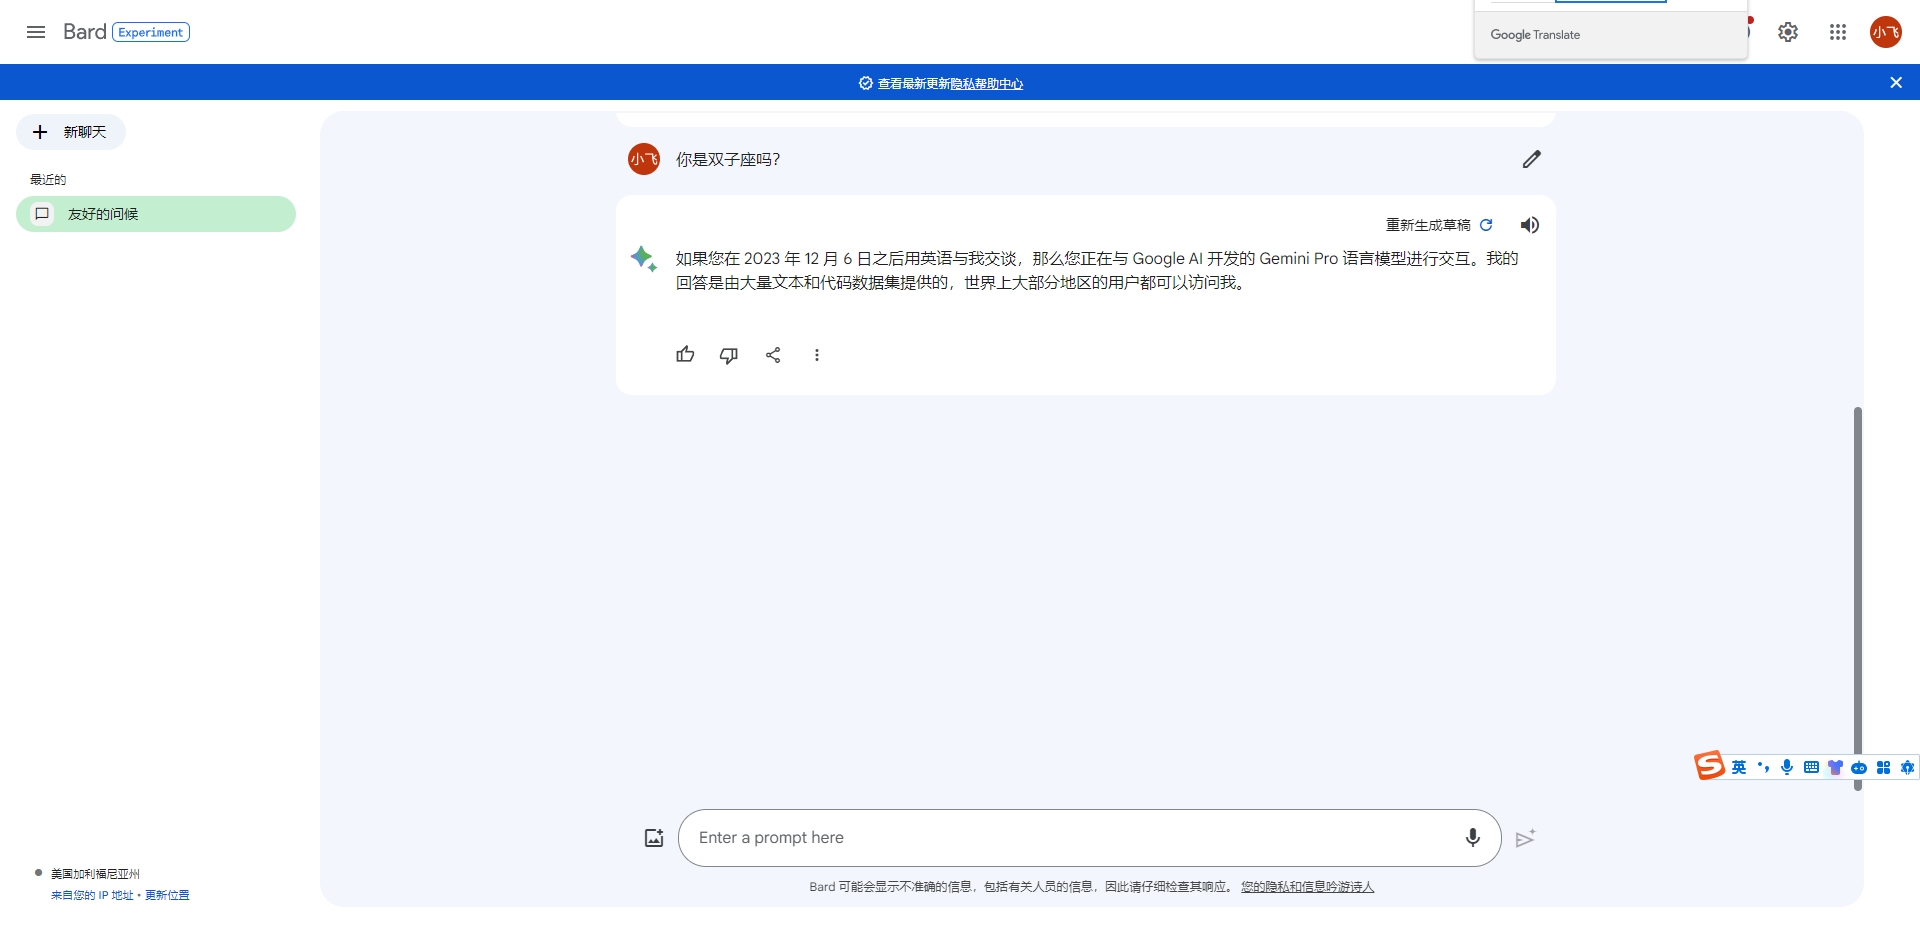This screenshot has width=1920, height=931.
Task: Click the 最近的 section label
Action: (x=48, y=180)
